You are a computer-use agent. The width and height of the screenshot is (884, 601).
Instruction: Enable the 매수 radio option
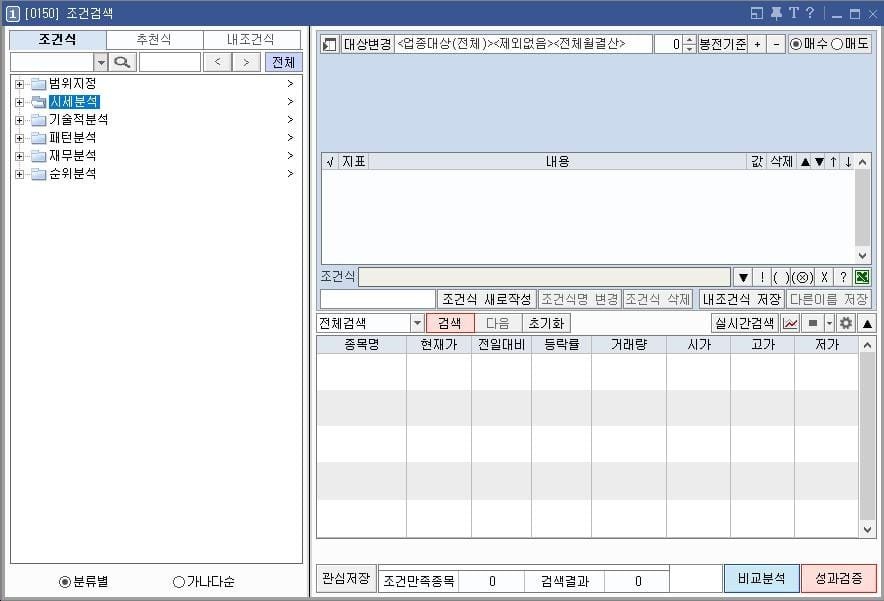tap(794, 43)
